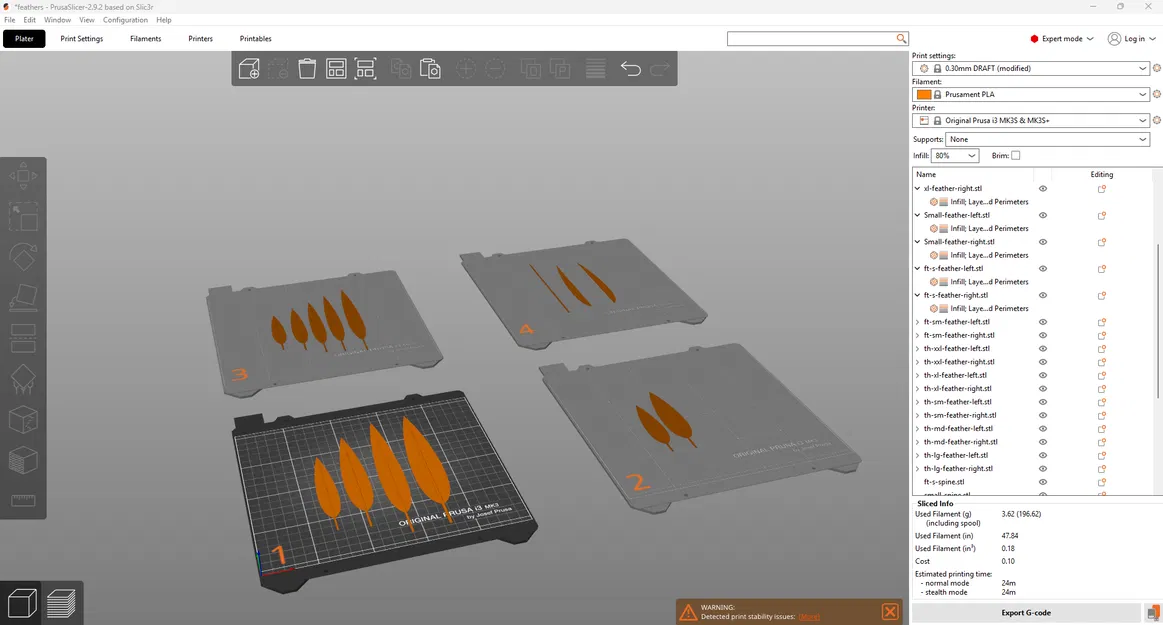Click the Redo arrow icon
This screenshot has width=1163, height=625.
(x=659, y=69)
